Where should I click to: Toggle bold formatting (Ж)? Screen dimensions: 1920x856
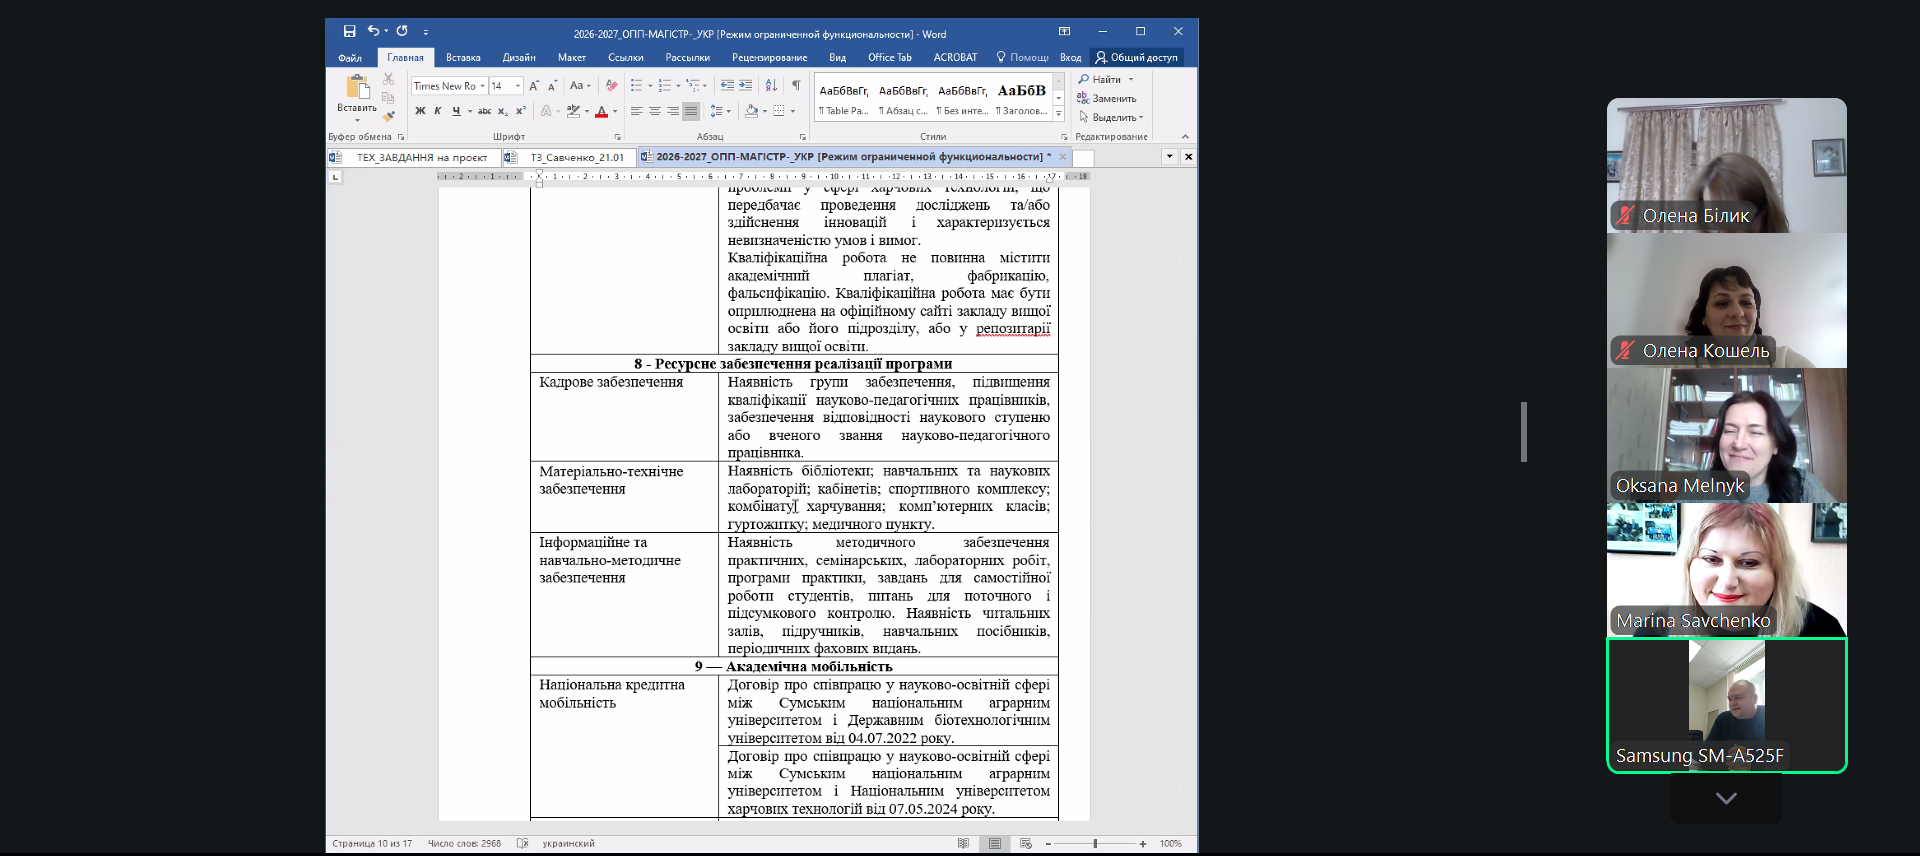[420, 111]
